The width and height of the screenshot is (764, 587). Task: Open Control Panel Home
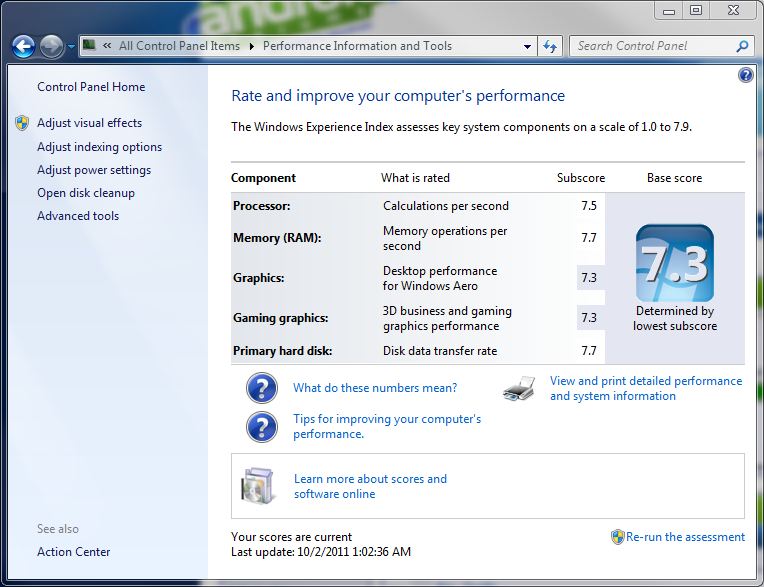91,87
